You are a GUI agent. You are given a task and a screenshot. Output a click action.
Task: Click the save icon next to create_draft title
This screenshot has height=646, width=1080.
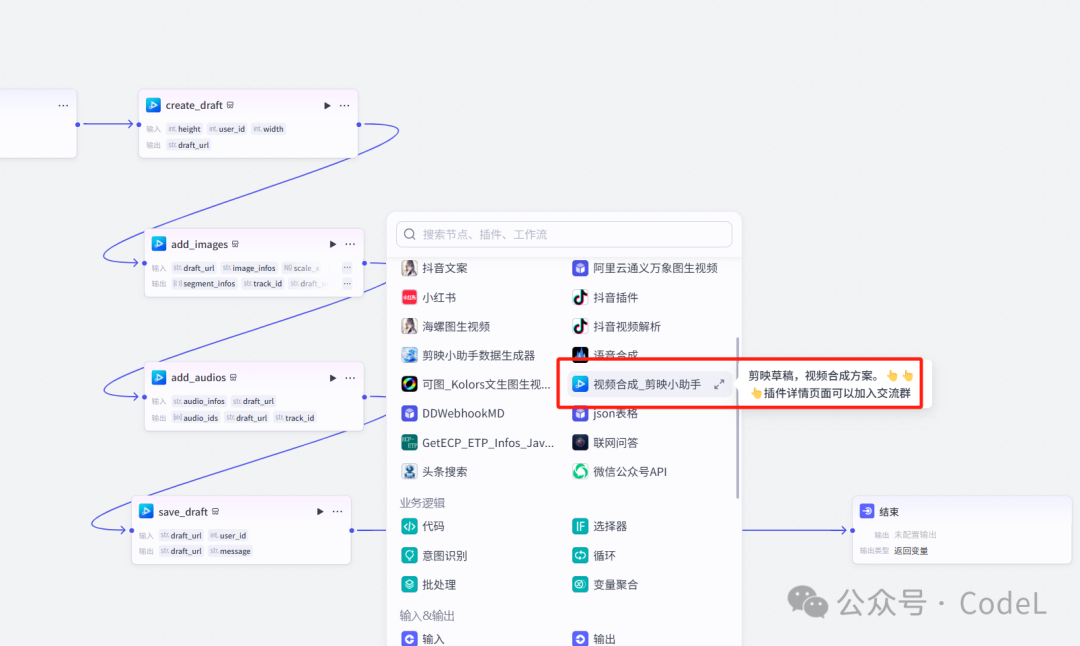tap(230, 105)
